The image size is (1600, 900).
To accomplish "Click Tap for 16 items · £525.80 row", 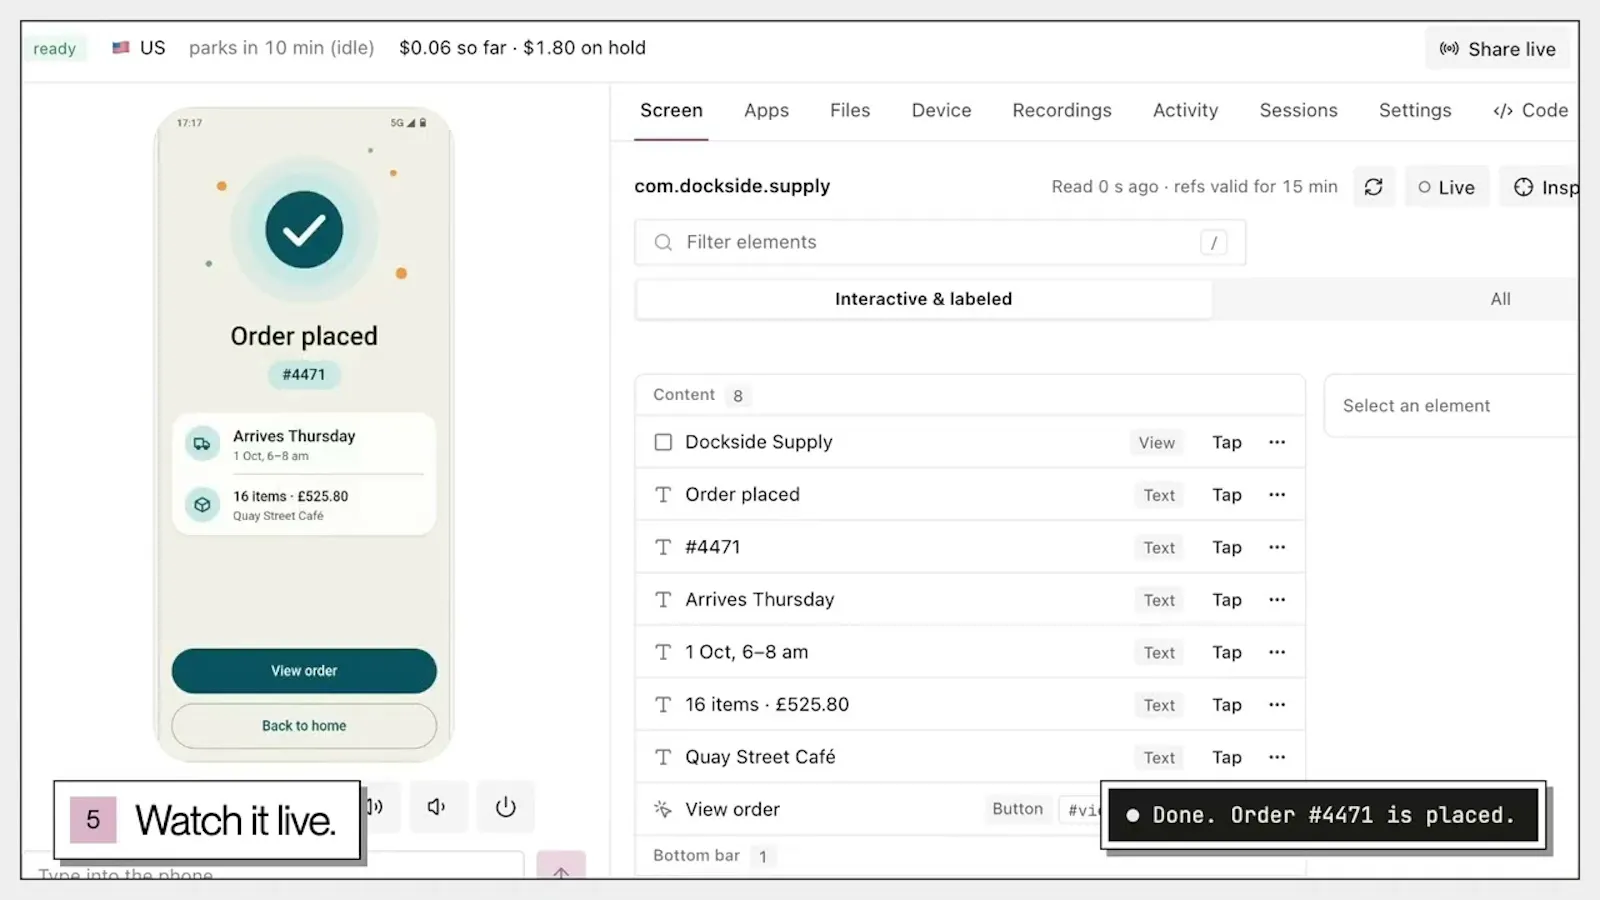I will [x=1227, y=705].
